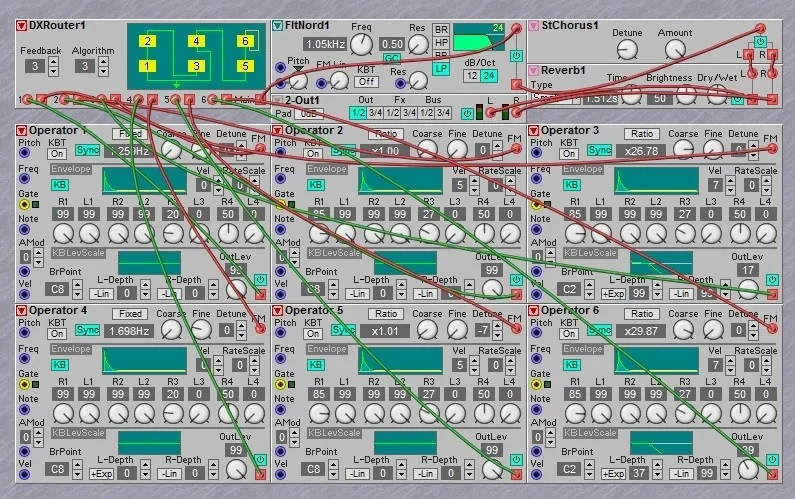Click Operator 4 Fixed mode button
Screen dimensions: 795x499
(130, 314)
